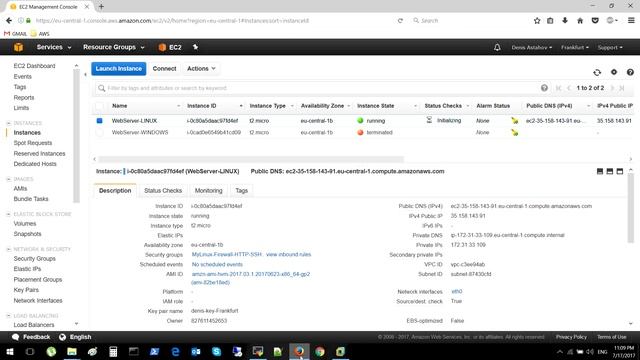Focus the browser Search box
Viewport: 640px width, 360px height.
[x=469, y=20]
